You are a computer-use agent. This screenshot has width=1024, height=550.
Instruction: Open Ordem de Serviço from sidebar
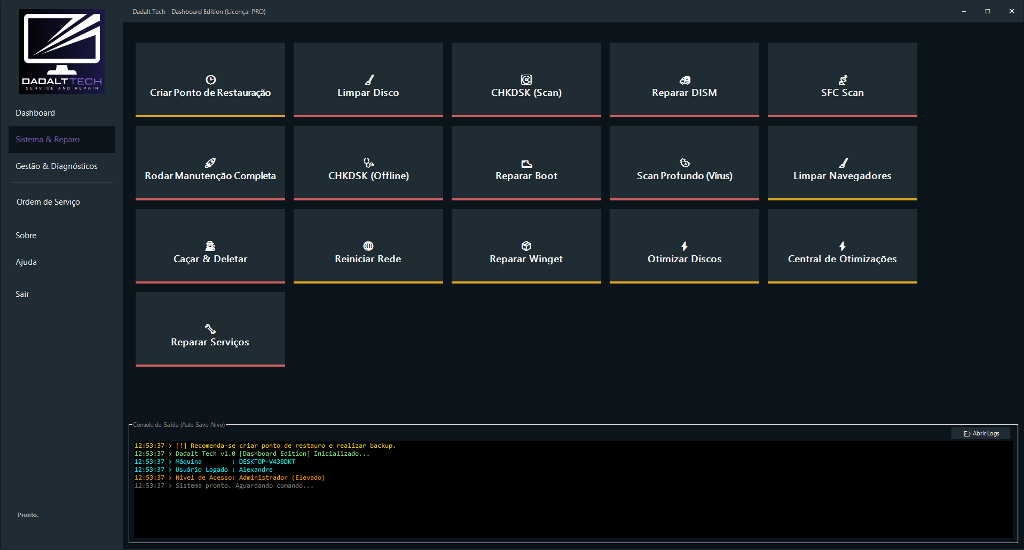coord(48,202)
